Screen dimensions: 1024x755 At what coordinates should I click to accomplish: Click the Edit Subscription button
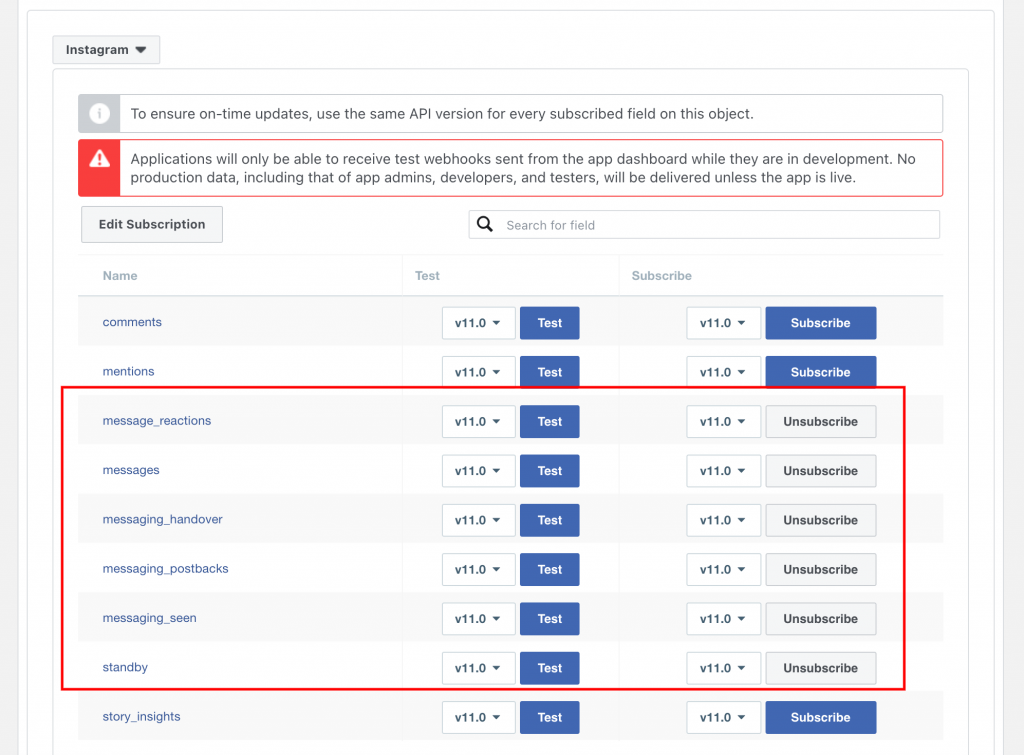click(x=151, y=224)
